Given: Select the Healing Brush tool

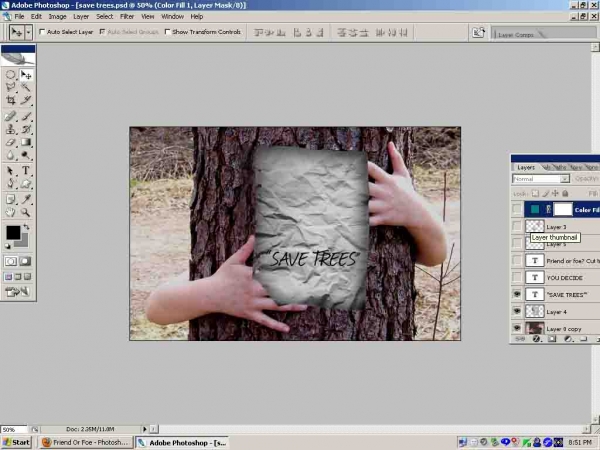Looking at the screenshot, I should pyautogui.click(x=11, y=116).
